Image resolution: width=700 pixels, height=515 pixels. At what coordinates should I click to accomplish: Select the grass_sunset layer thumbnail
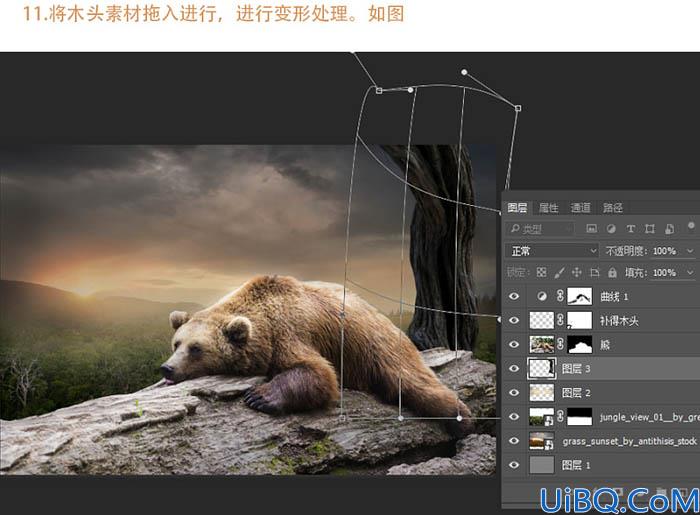pyautogui.click(x=542, y=441)
